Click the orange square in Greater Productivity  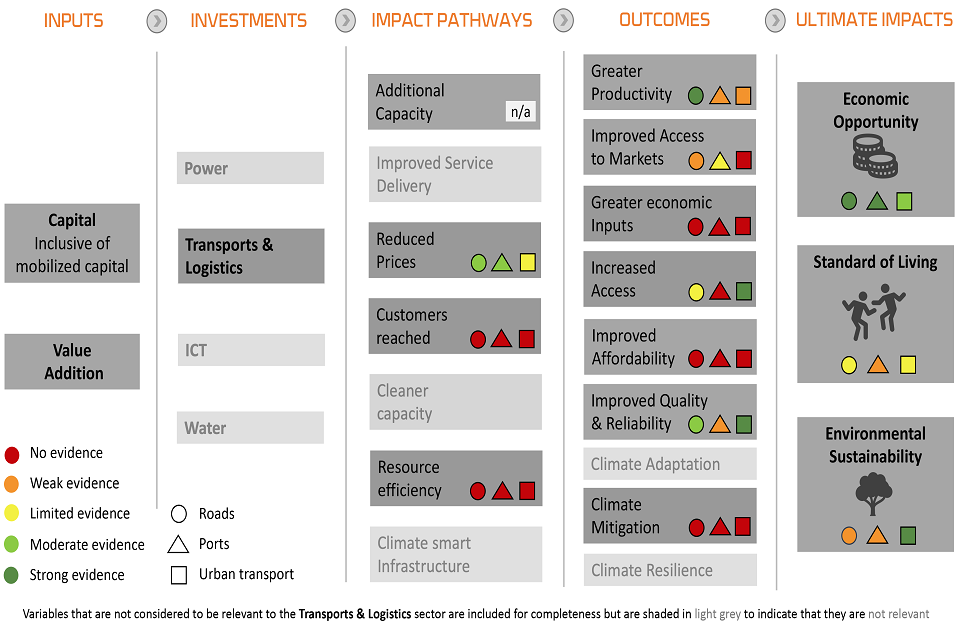tap(743, 96)
